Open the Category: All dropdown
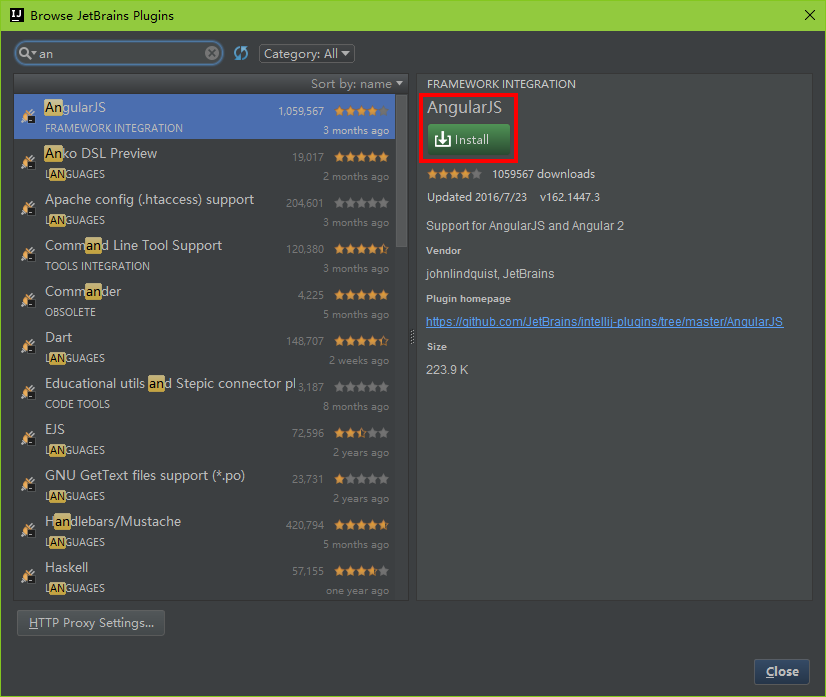The width and height of the screenshot is (826, 697). (x=307, y=53)
